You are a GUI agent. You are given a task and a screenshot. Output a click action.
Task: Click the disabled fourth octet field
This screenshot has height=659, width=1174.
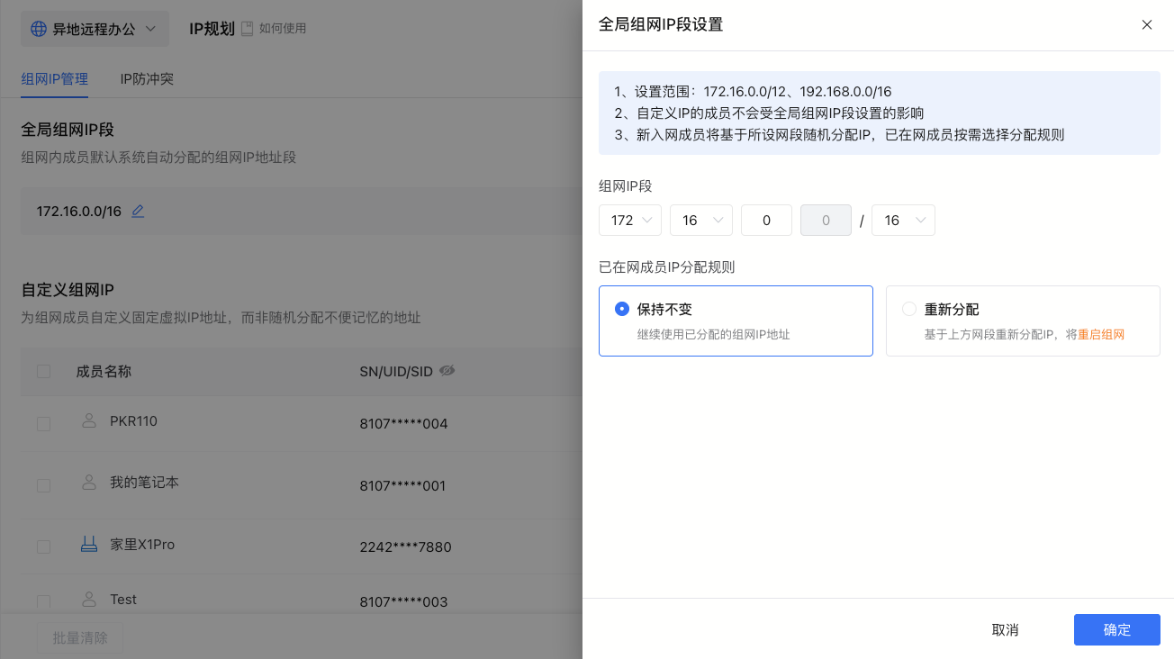[x=826, y=220]
